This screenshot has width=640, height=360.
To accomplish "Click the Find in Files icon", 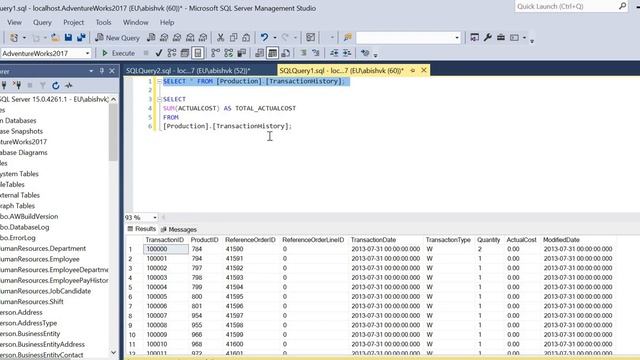I will coord(347,38).
